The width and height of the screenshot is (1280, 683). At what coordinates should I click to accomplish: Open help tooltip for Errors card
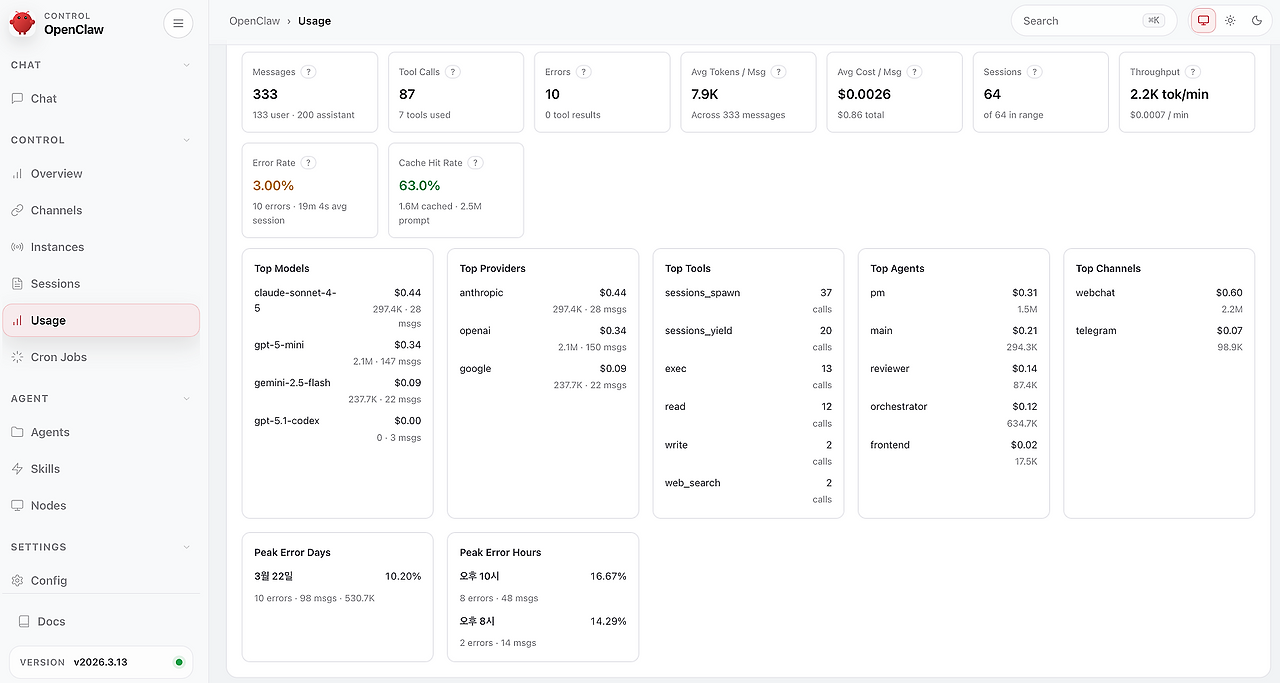(x=583, y=72)
